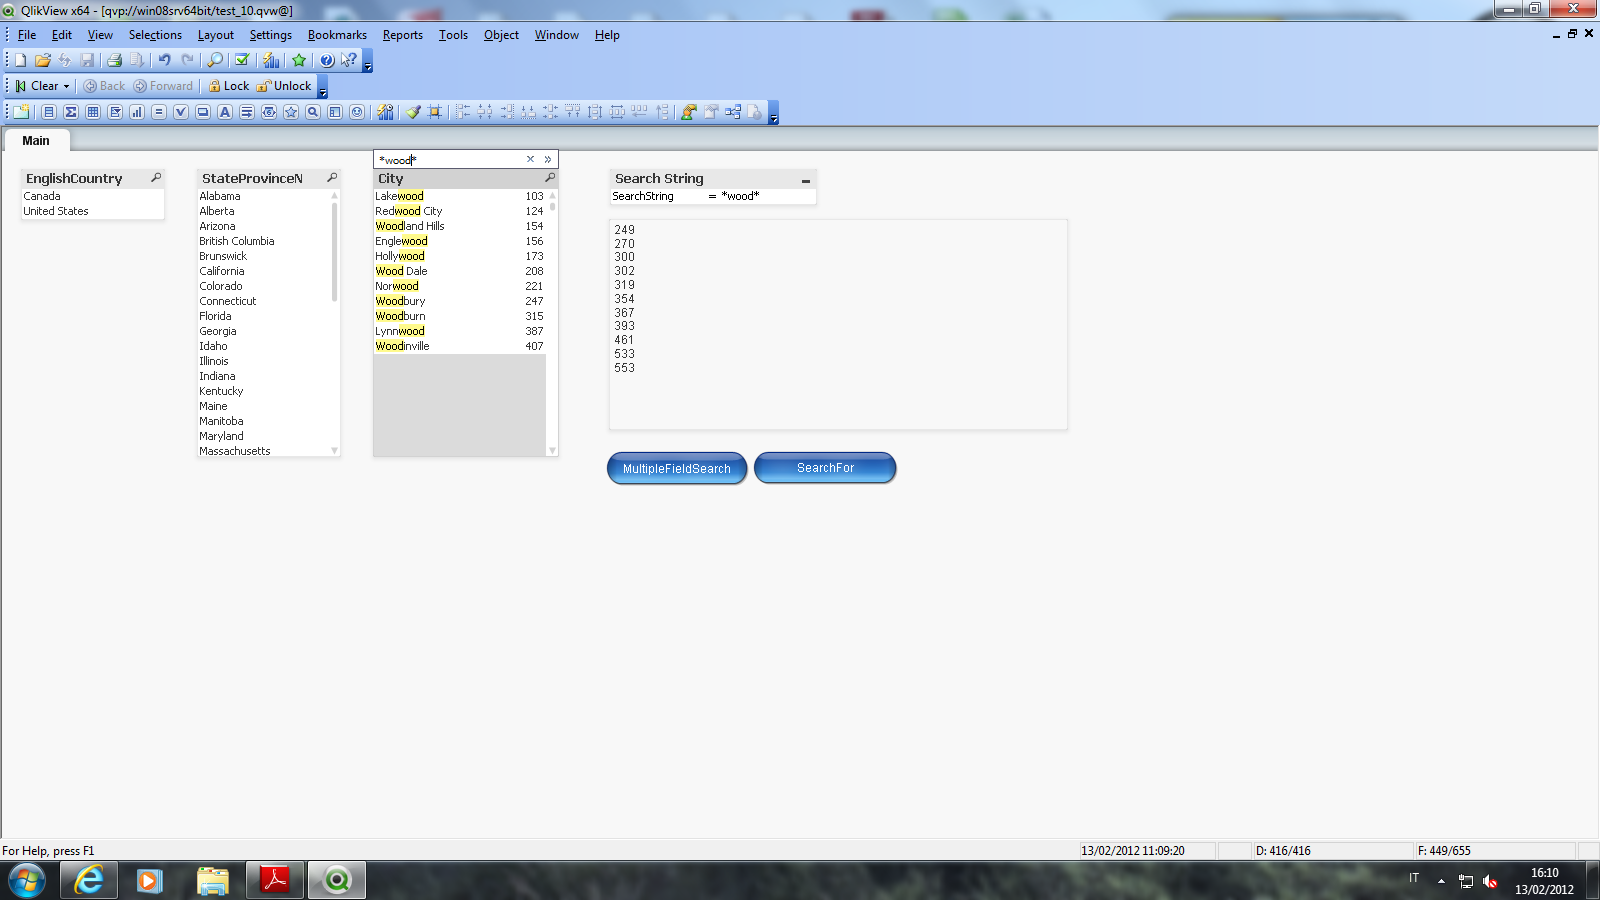Expand City search with double-chevron

(x=548, y=159)
